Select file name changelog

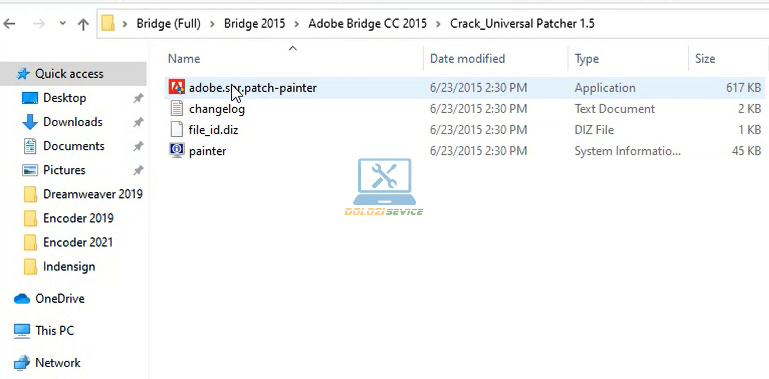click(x=217, y=109)
